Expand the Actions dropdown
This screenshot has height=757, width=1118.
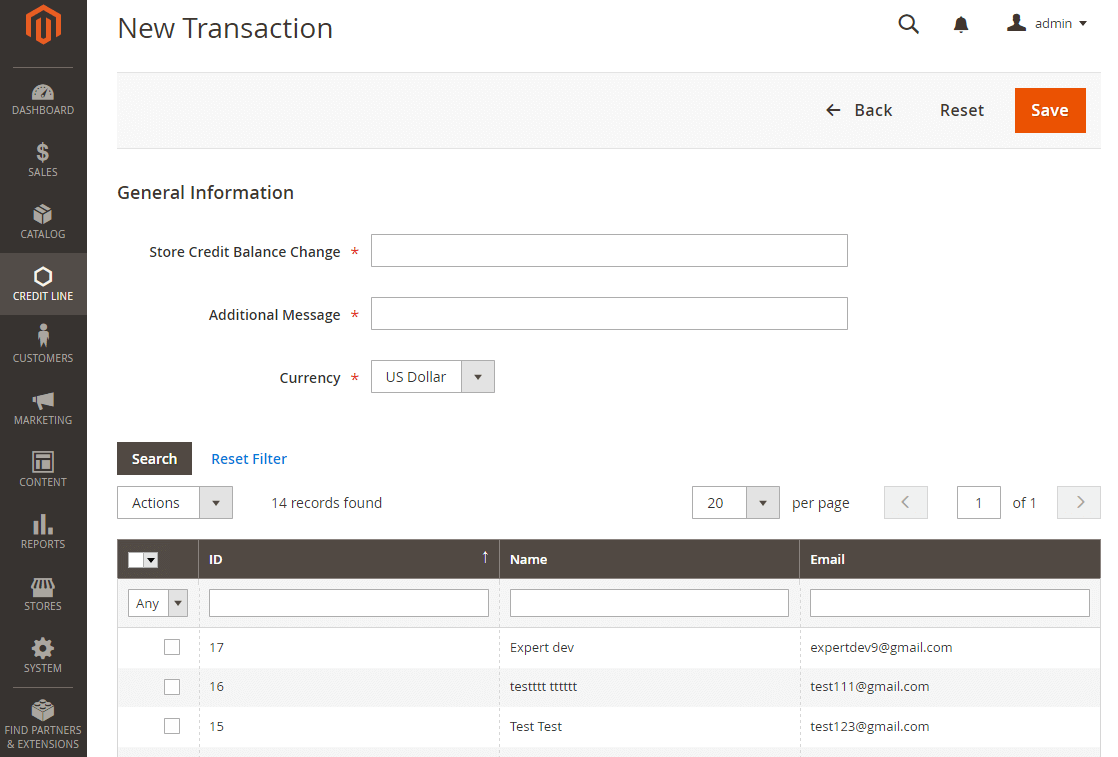click(175, 503)
